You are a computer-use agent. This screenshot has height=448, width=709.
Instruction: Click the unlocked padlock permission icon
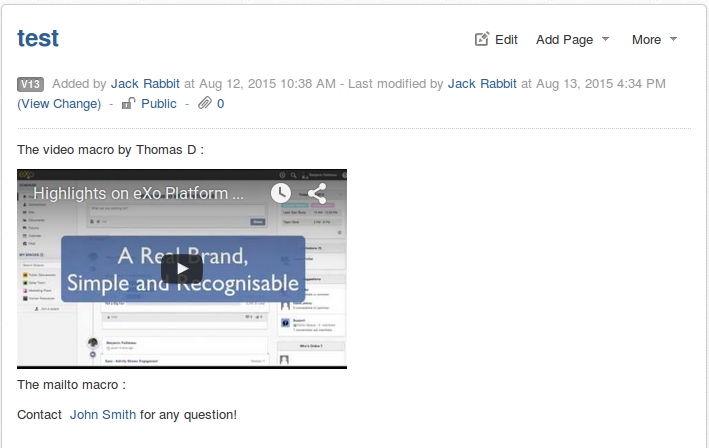128,104
